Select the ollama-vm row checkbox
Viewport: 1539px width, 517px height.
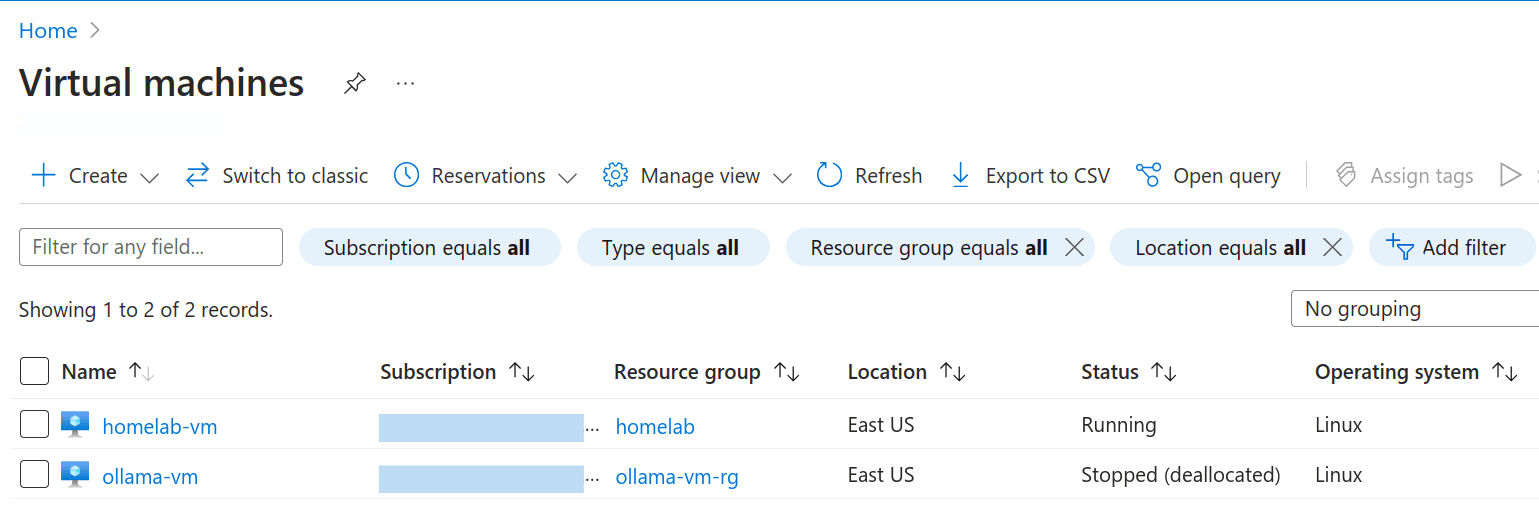[34, 474]
